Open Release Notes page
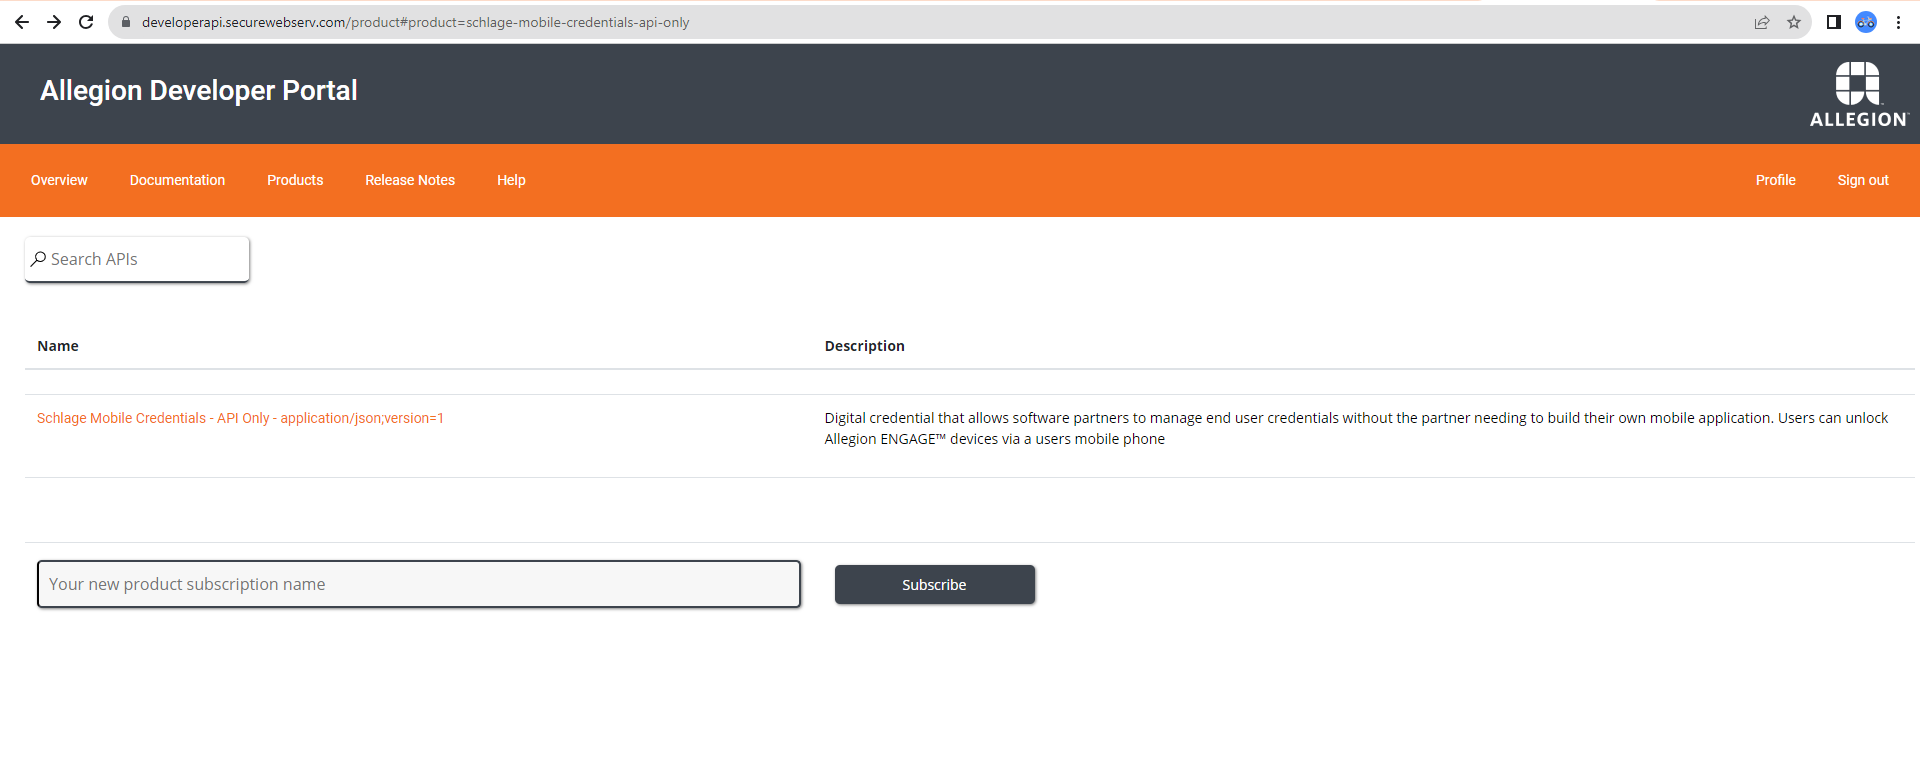 point(410,180)
